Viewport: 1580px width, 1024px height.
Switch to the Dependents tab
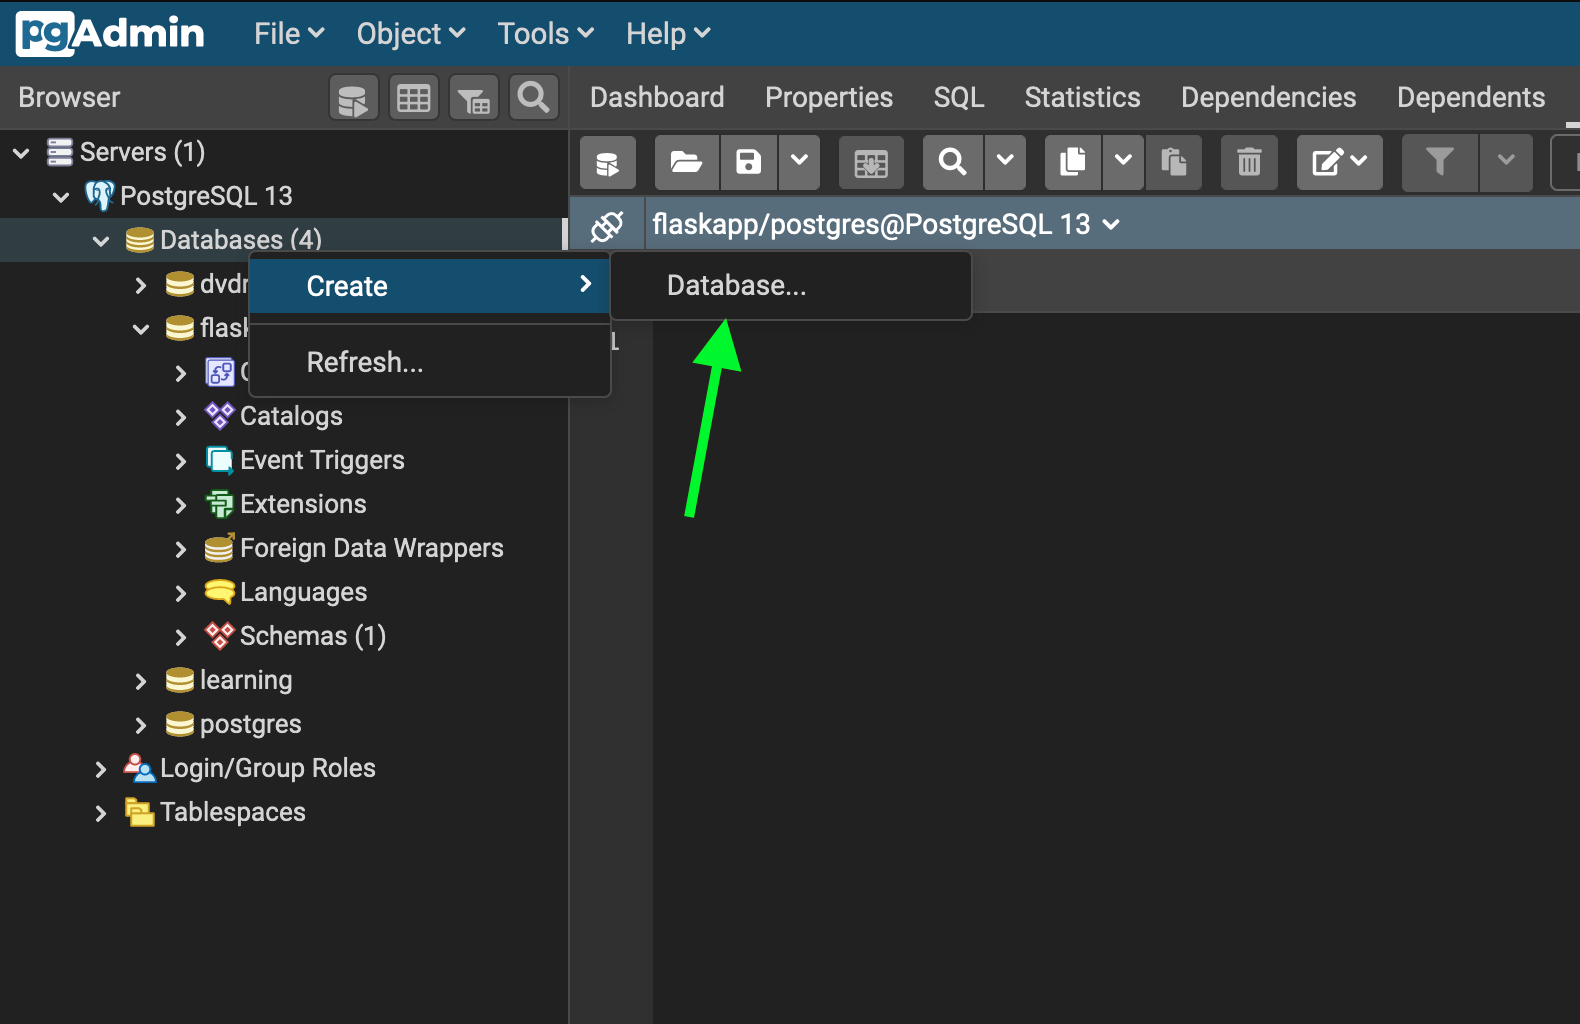[1471, 97]
